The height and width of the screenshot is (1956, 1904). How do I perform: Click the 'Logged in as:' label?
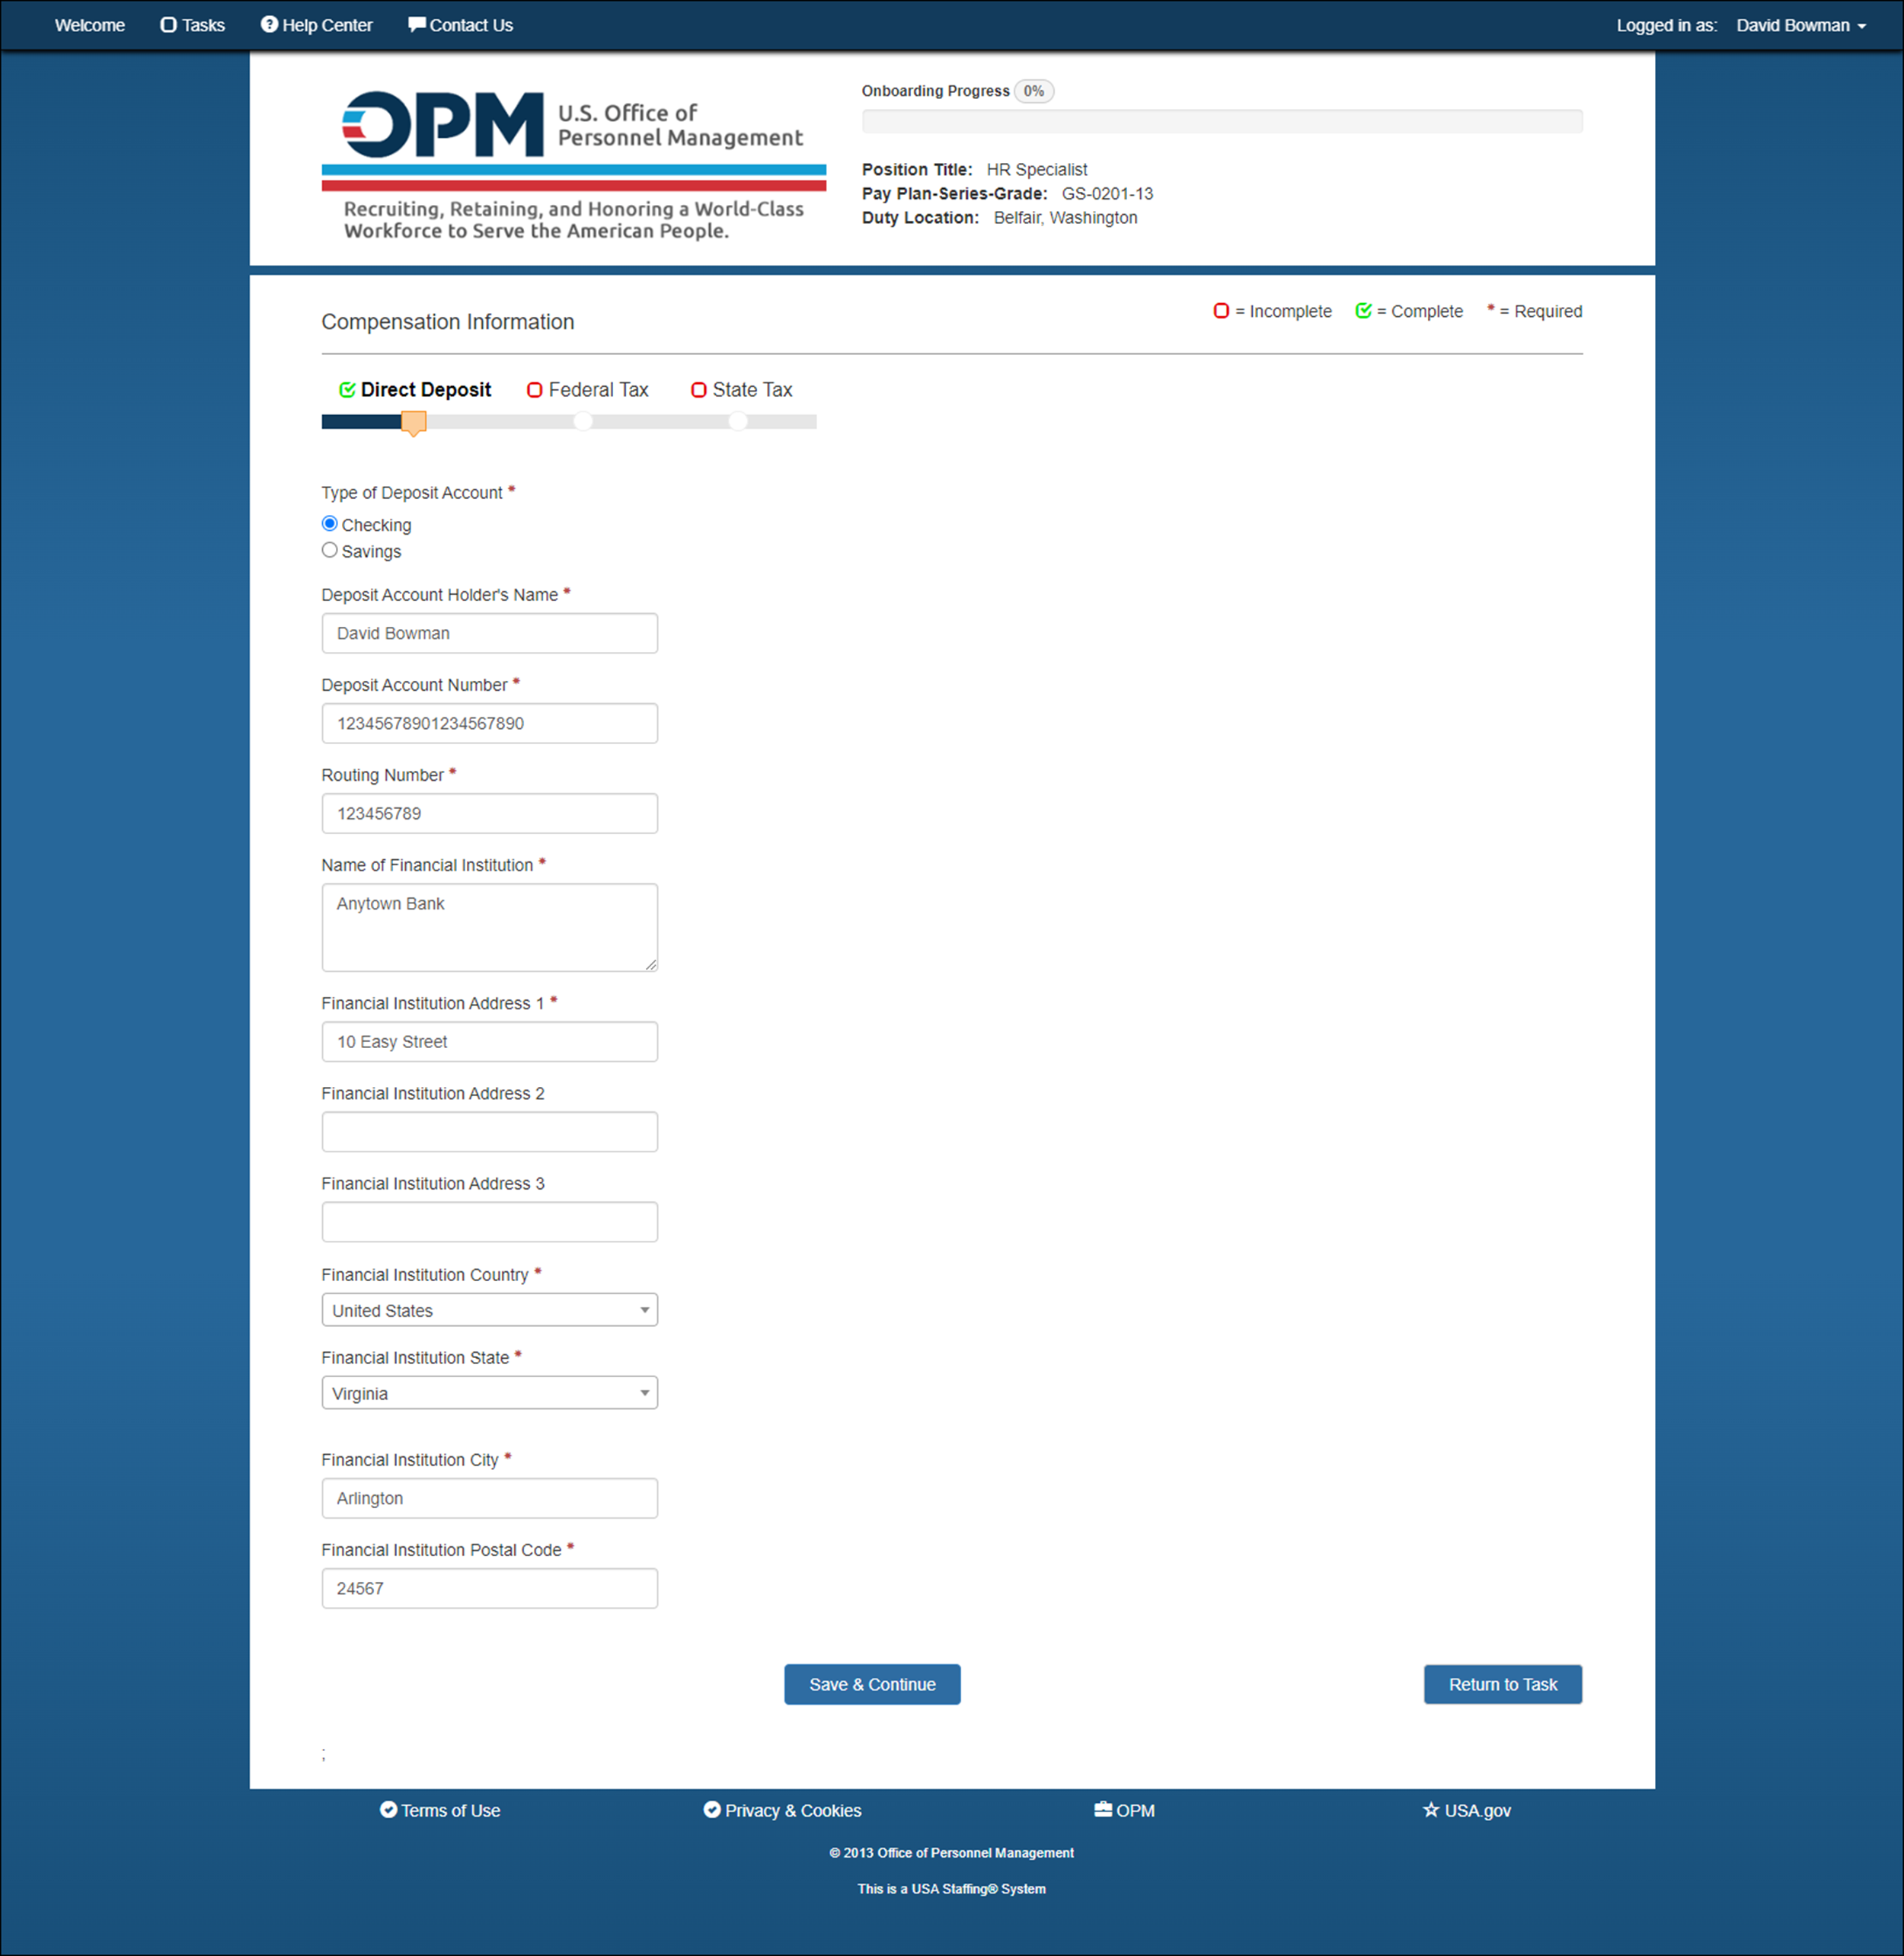click(1666, 25)
